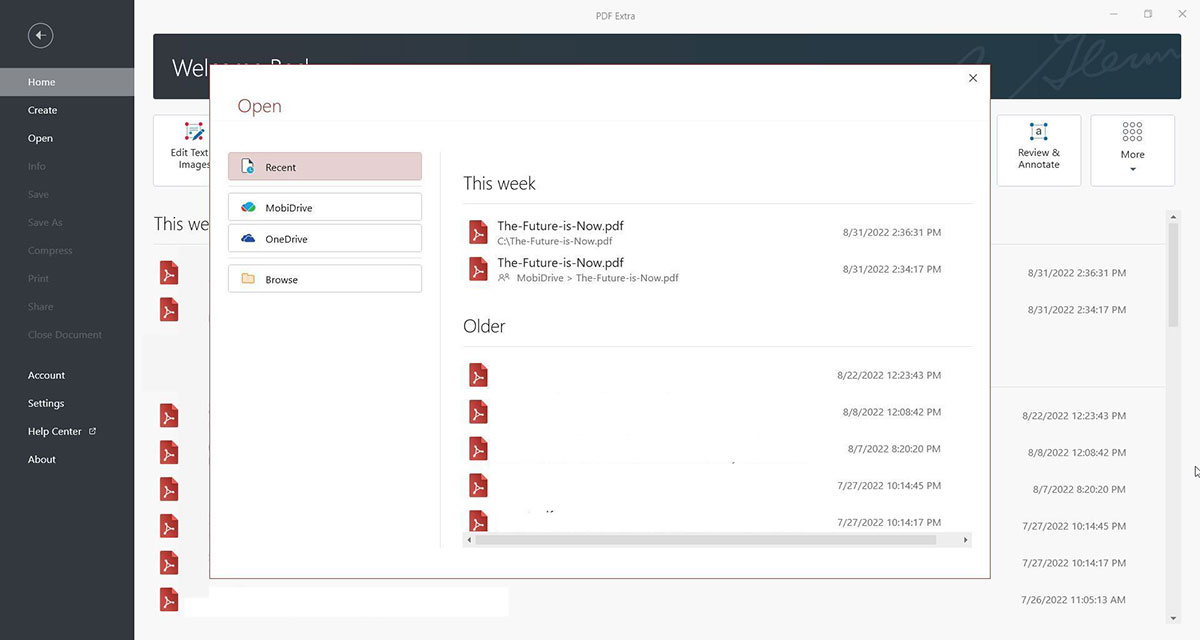Click the MobiDrive cloud icon
Screen dimensions: 1200x640
(x=248, y=207)
